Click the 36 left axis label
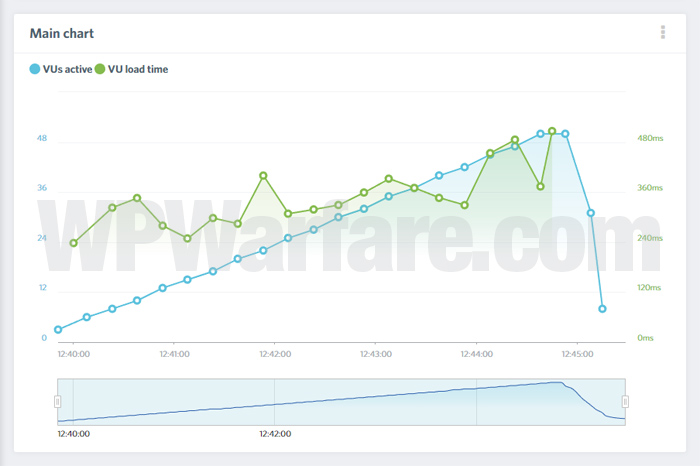 pos(42,188)
